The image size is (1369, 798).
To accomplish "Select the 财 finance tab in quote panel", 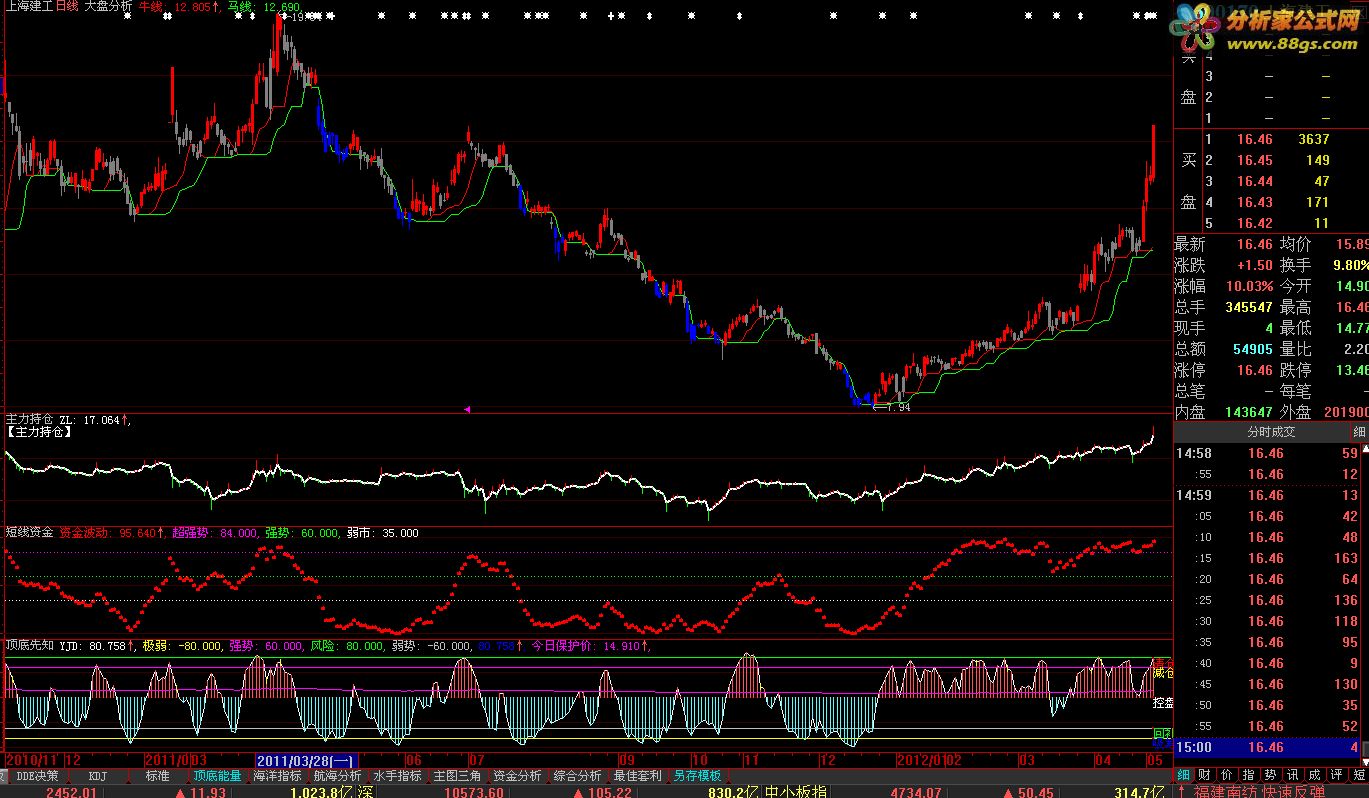I will [x=1205, y=774].
